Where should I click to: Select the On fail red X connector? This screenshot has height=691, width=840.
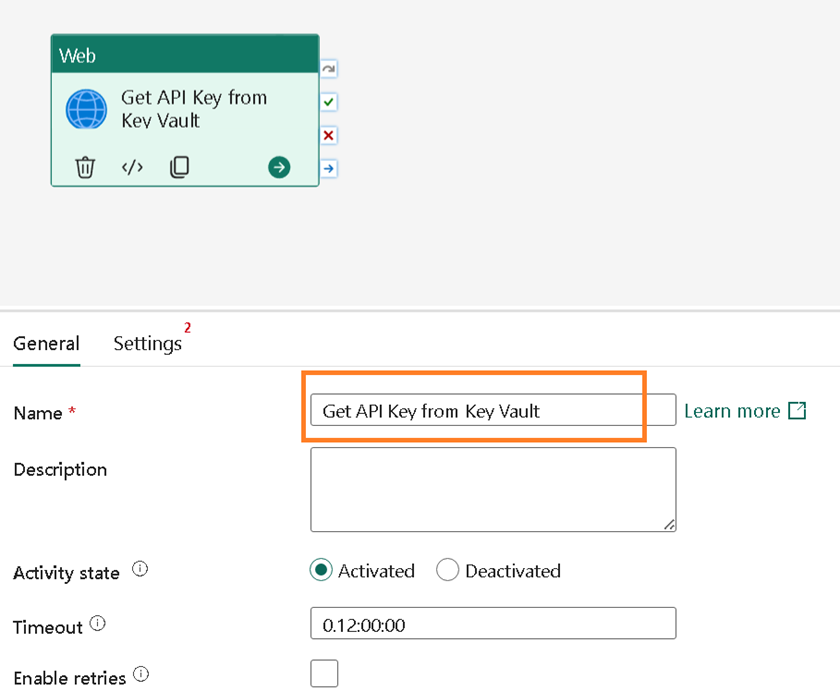pos(329,135)
